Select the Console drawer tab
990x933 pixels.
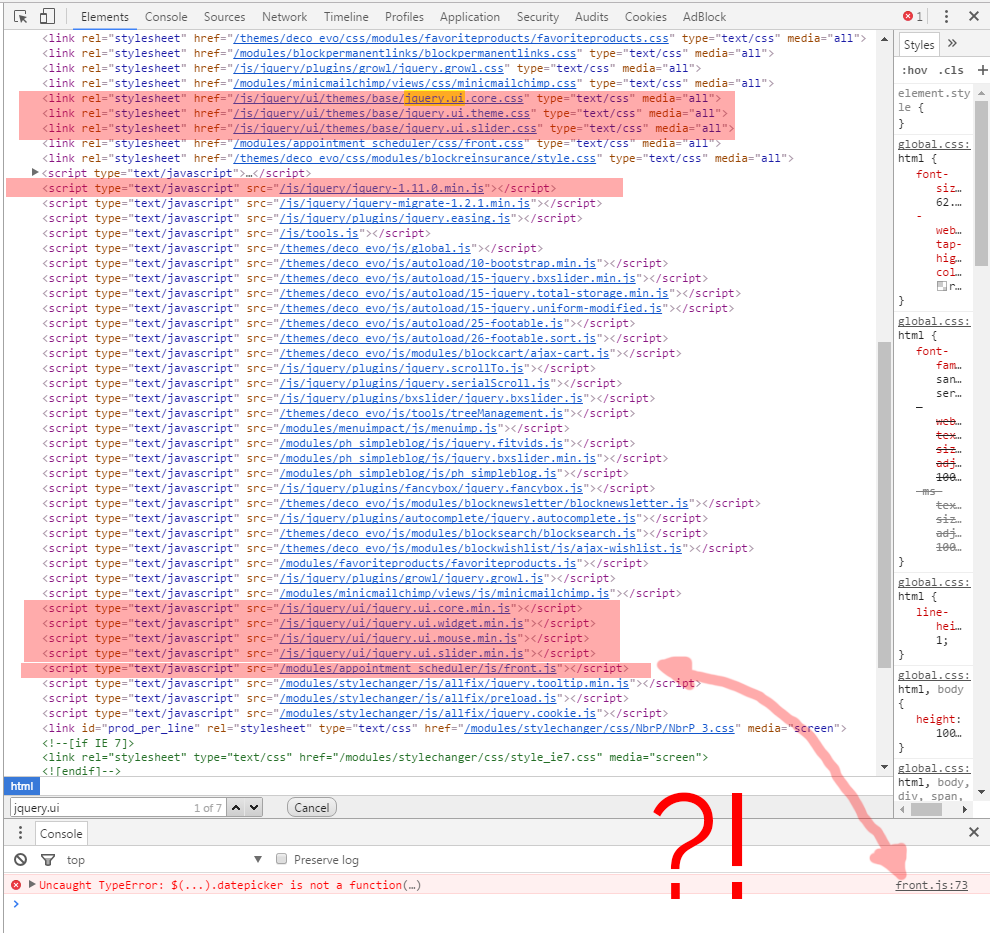(61, 833)
